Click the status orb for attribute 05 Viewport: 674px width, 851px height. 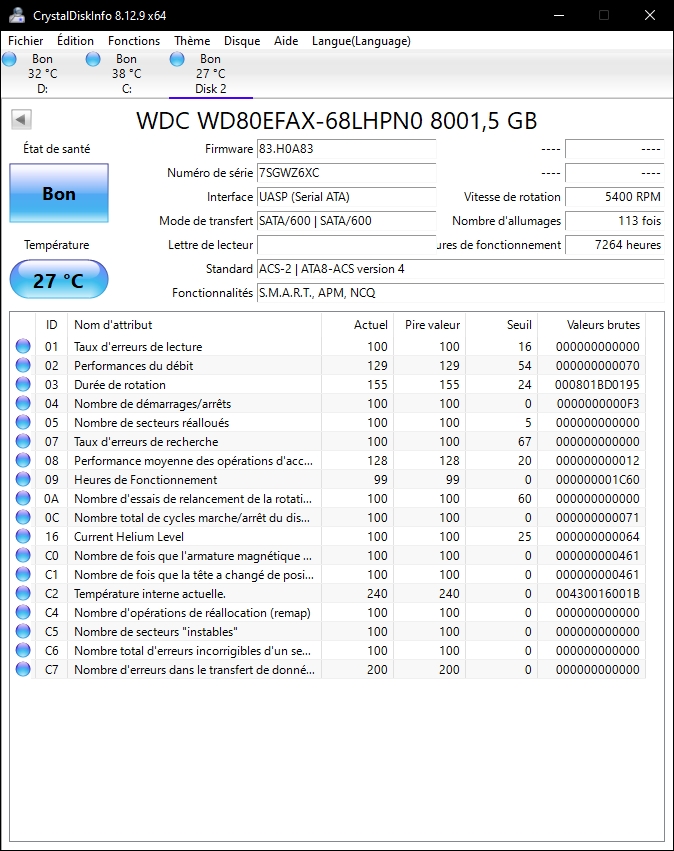pos(23,423)
